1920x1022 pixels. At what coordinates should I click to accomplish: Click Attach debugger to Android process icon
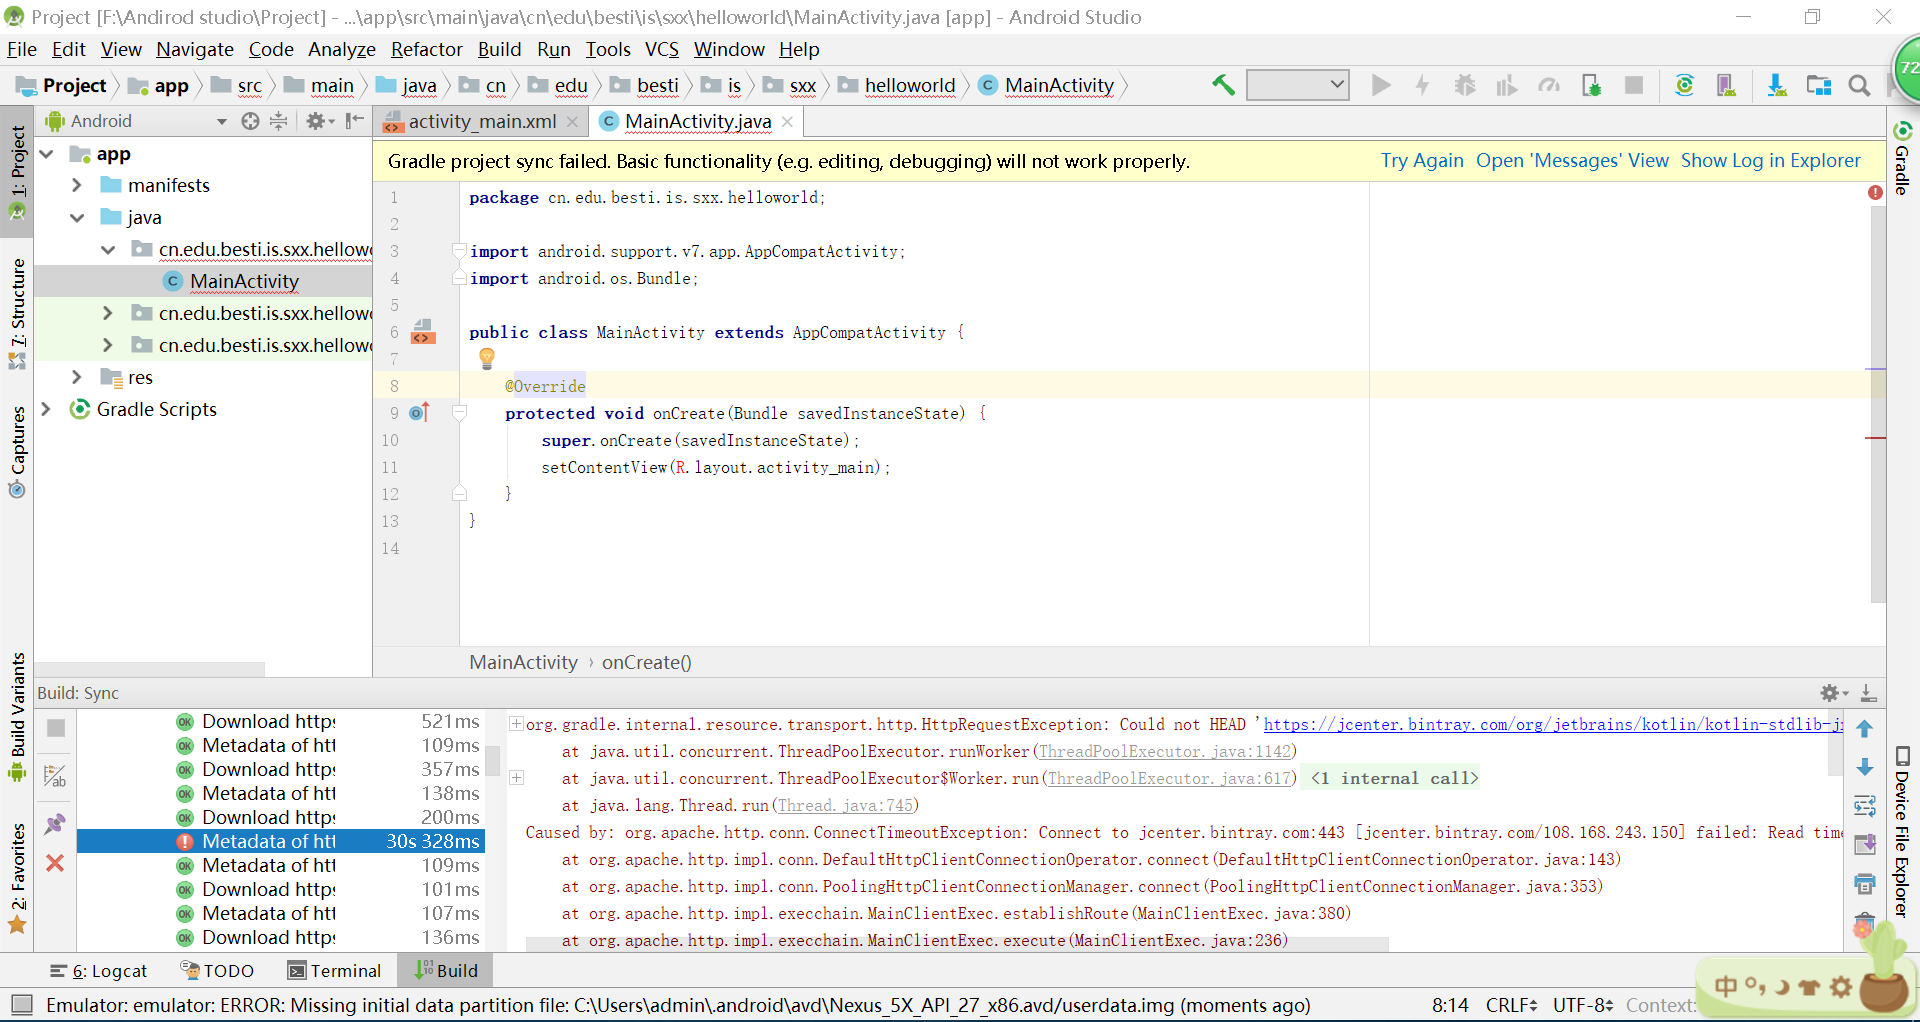[x=1591, y=86]
